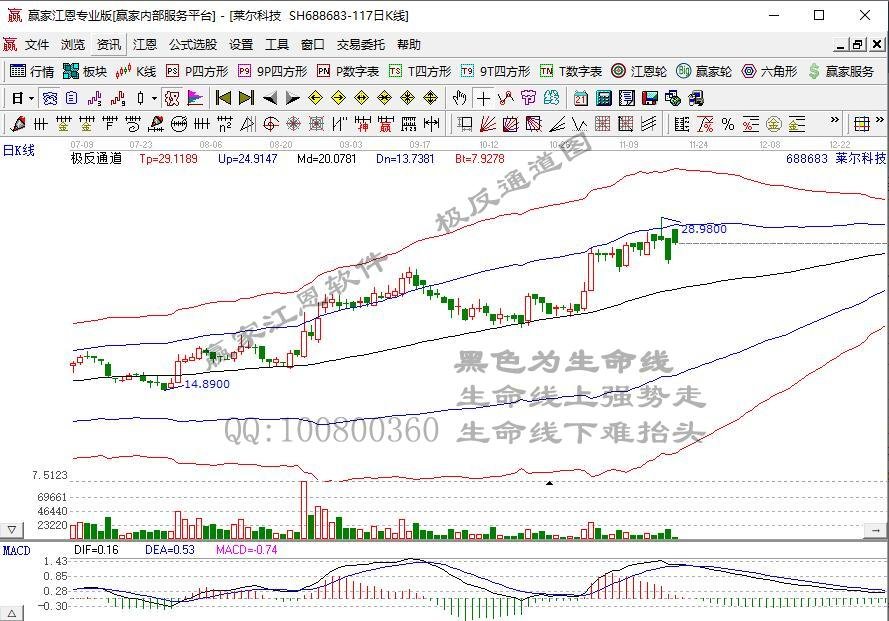Expand drawing toolbar overflow chevron
Image resolution: width=889 pixels, height=621 pixels.
point(835,120)
